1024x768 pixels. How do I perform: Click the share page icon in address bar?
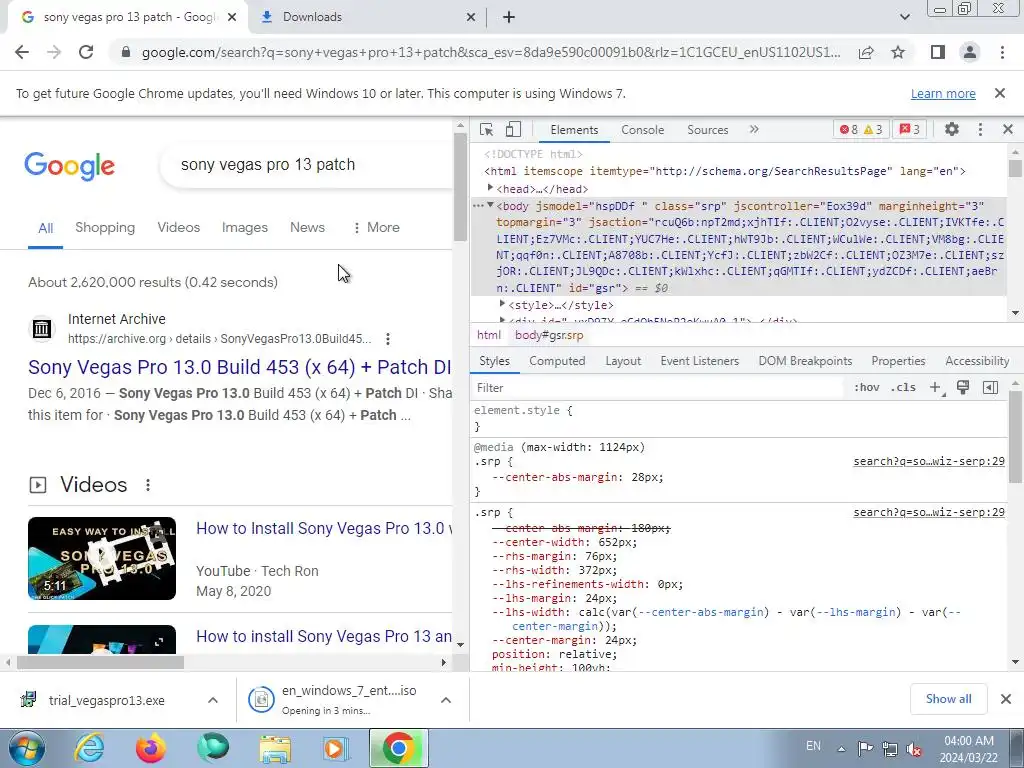tap(866, 52)
